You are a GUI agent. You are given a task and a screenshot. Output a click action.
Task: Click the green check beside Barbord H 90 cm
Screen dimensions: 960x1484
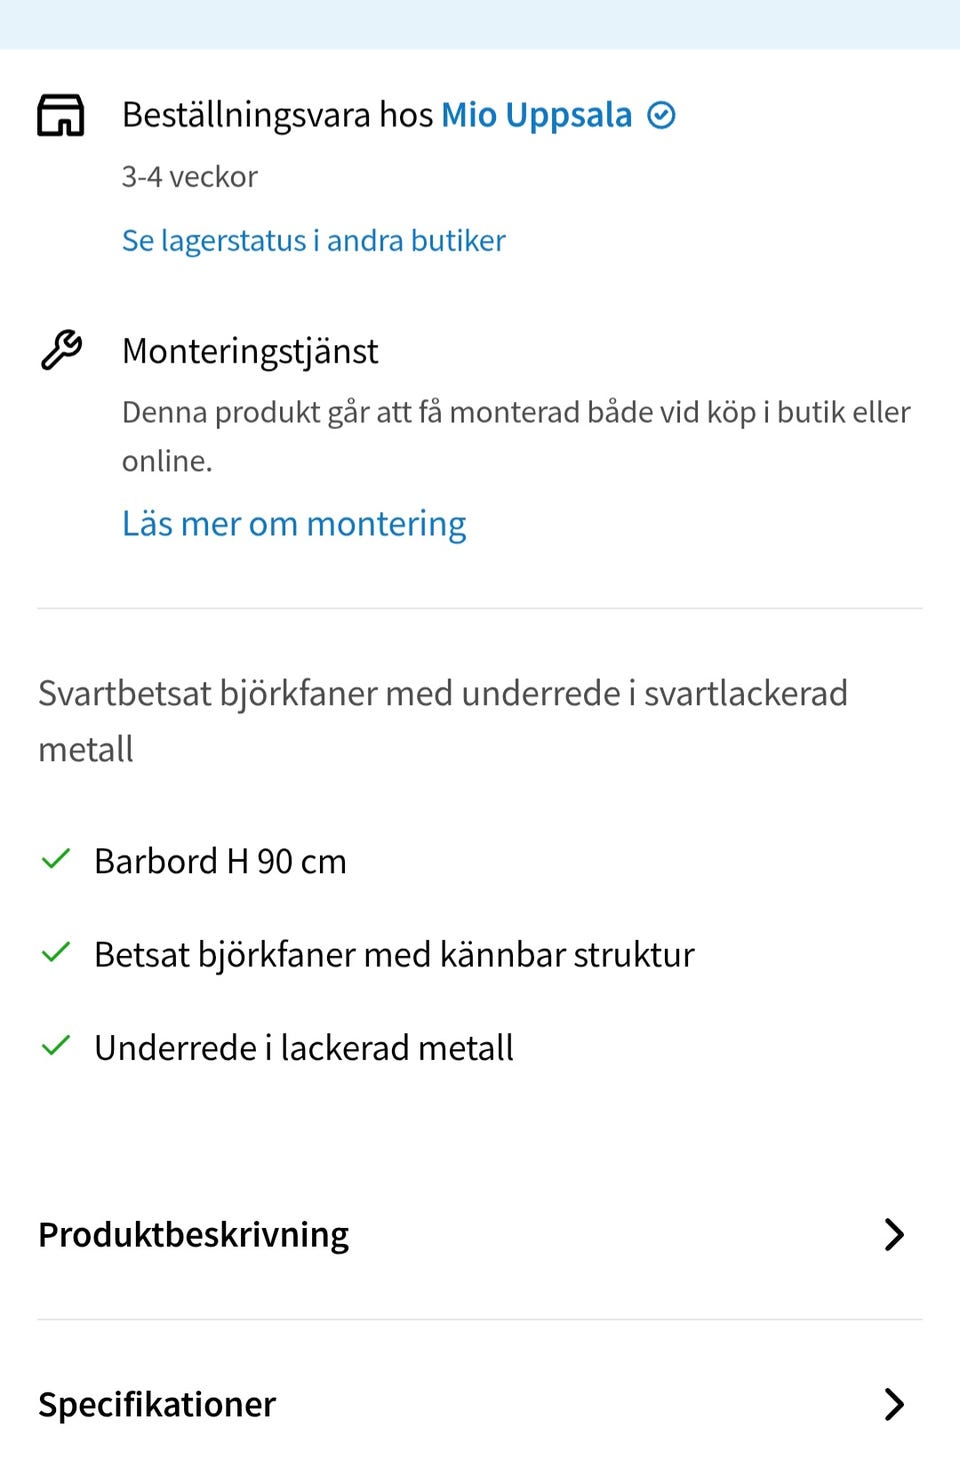pyautogui.click(x=54, y=859)
